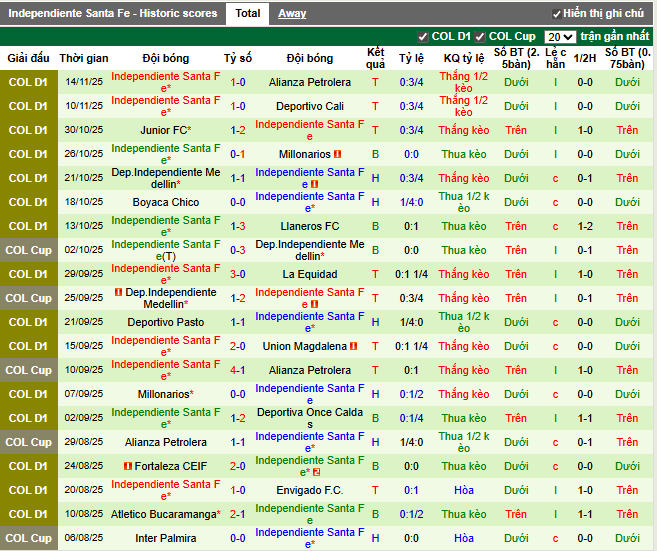Image resolution: width=657 pixels, height=551 pixels.
Task: Switch to the Away tab
Action: click(292, 13)
